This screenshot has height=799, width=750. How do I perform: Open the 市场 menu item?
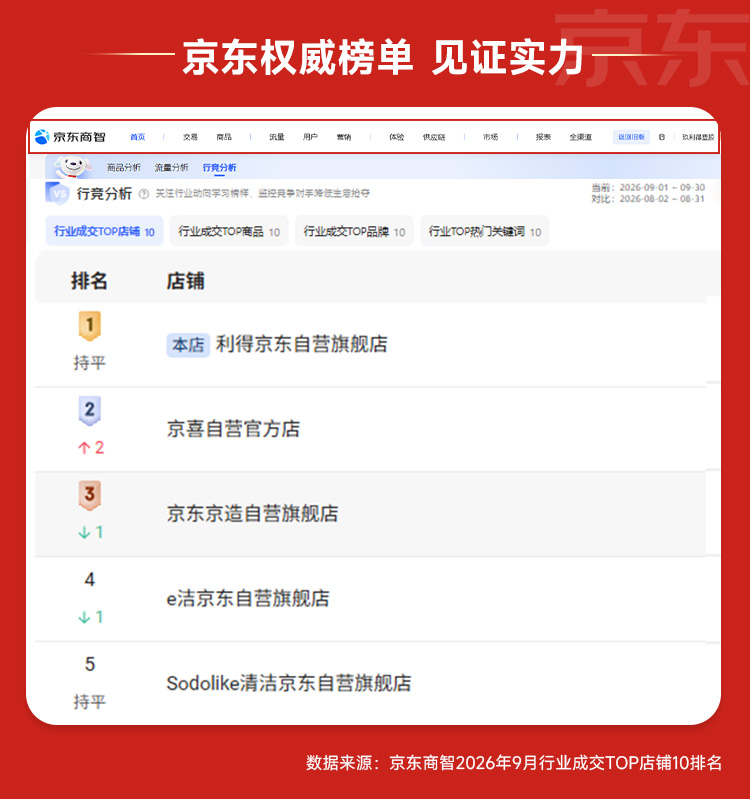coord(490,137)
